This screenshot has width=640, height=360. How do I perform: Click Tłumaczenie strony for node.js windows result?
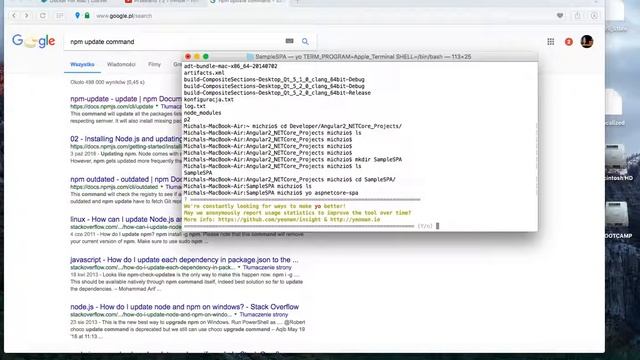[x=264, y=315]
